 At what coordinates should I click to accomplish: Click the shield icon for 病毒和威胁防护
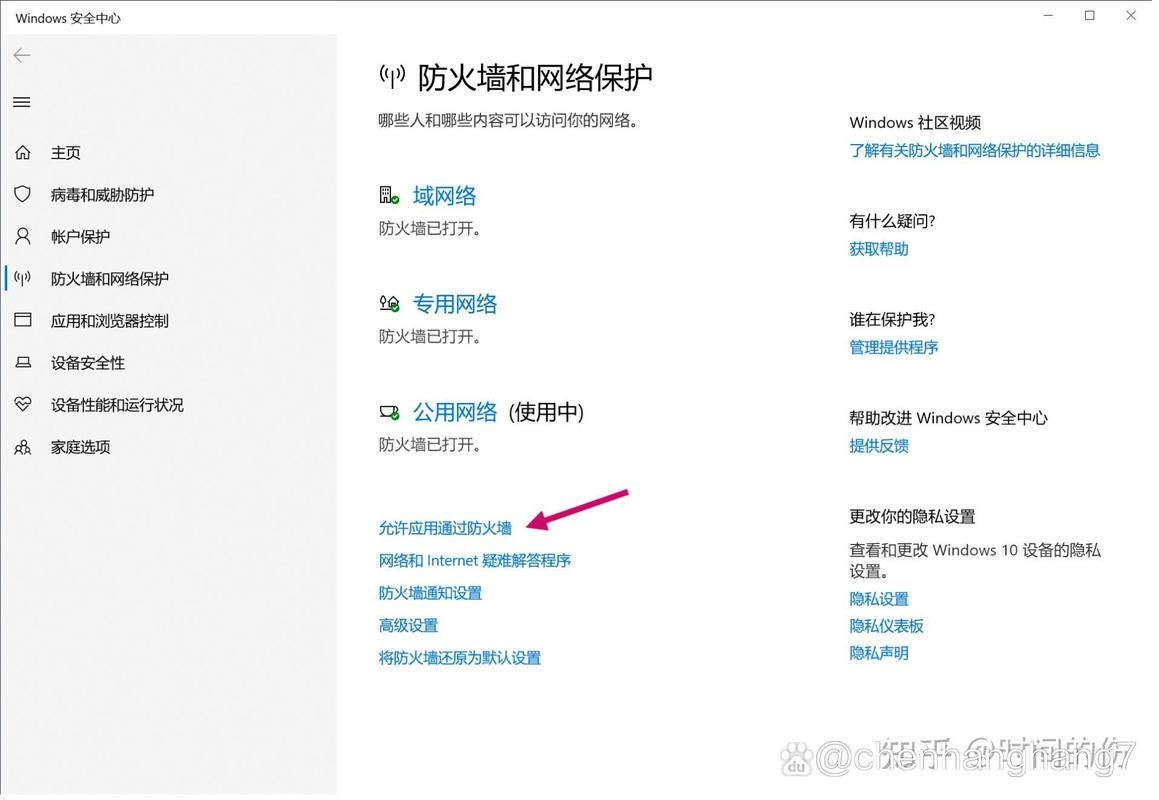(x=23, y=194)
